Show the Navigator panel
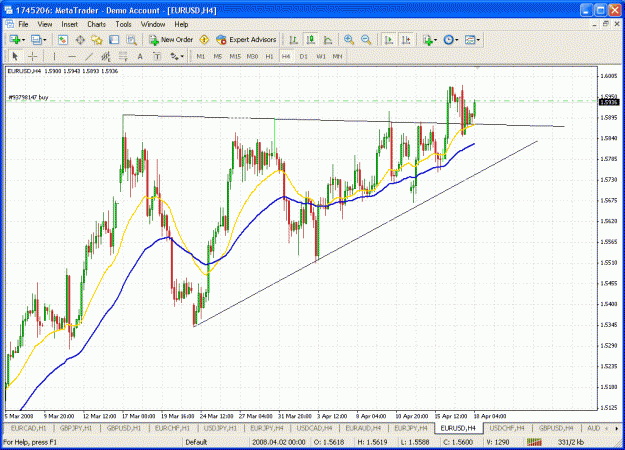Screen dimensions: 625x450 pyautogui.click(x=97, y=40)
